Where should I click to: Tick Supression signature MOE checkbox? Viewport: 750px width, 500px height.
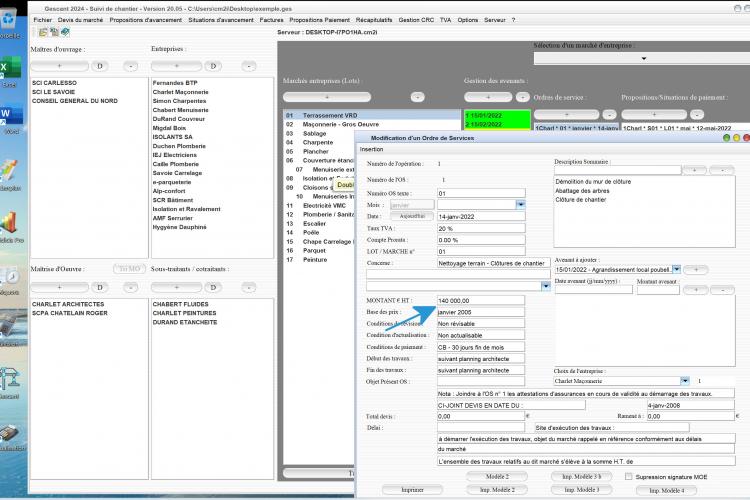coord(629,477)
